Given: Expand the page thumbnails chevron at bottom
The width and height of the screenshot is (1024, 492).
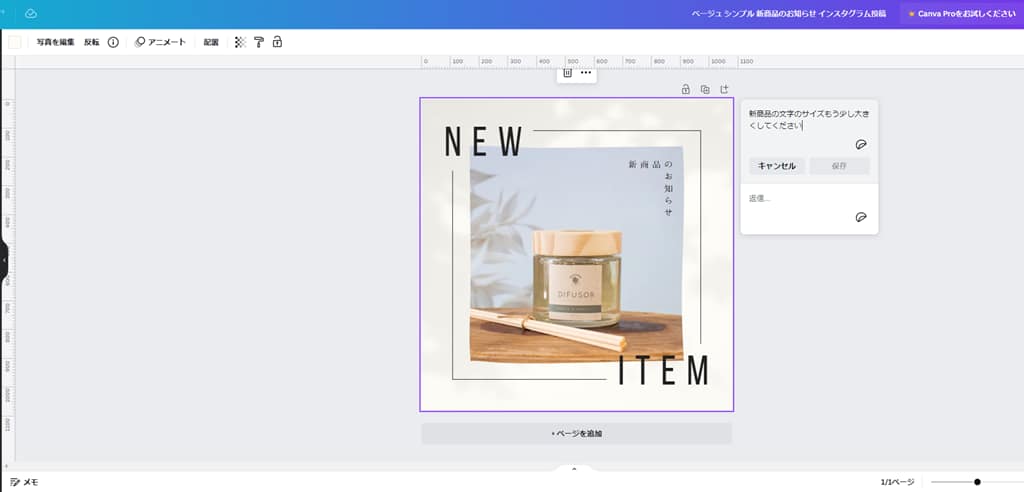Looking at the screenshot, I should (x=574, y=468).
